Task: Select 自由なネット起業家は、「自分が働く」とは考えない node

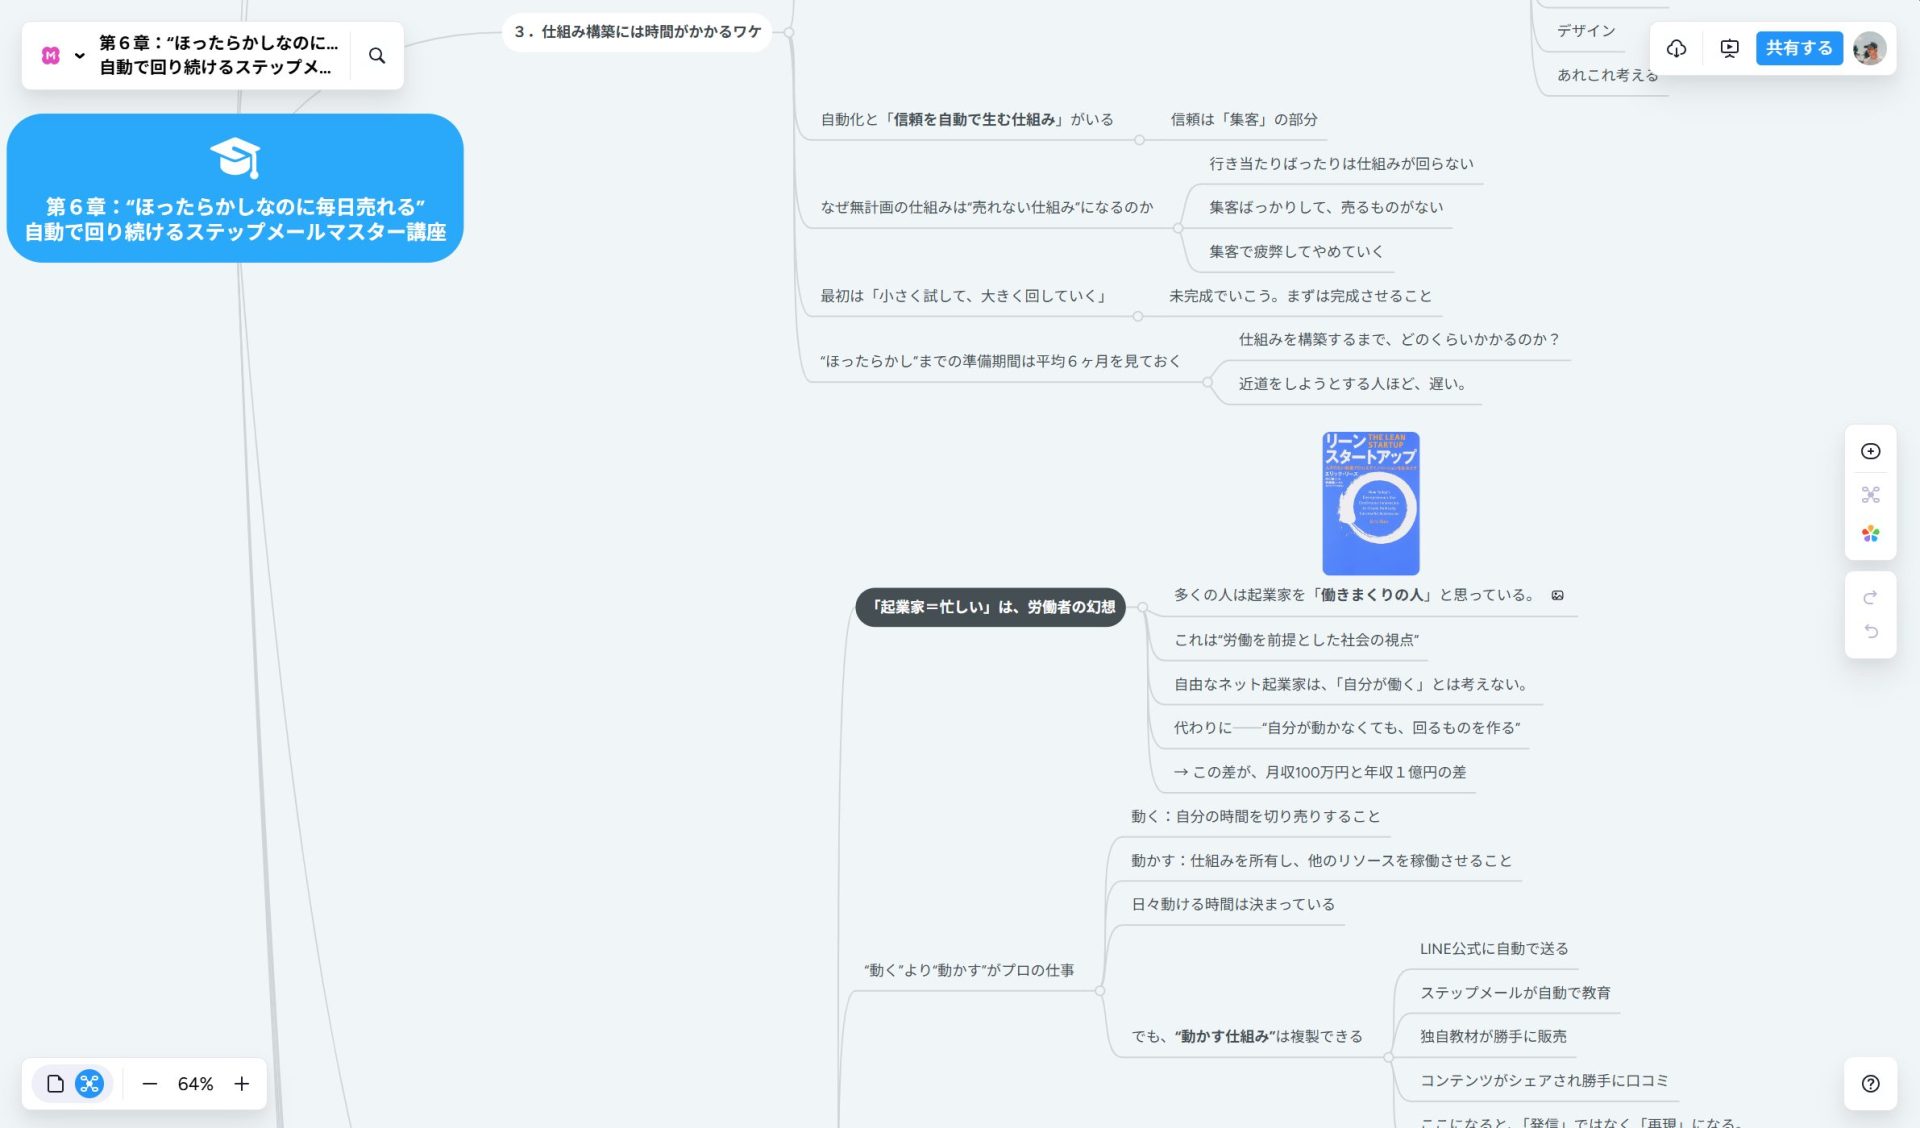Action: click(1353, 684)
